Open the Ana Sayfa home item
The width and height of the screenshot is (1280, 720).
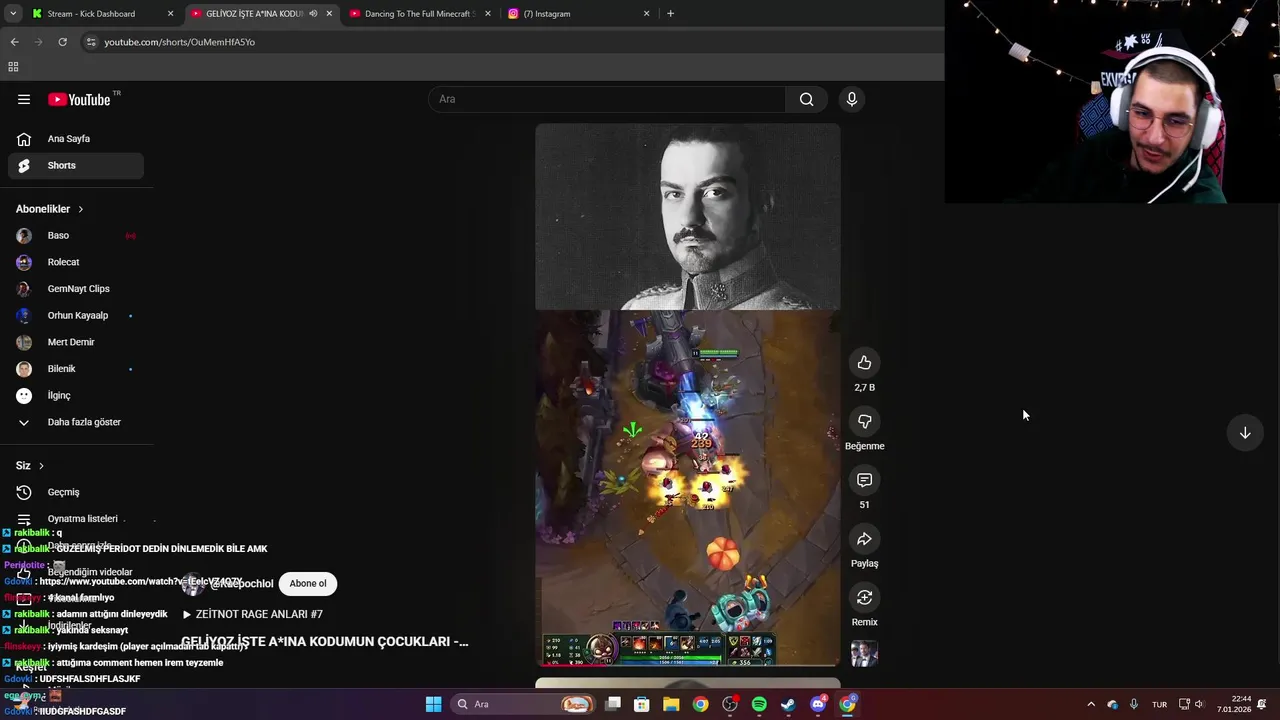76,139
